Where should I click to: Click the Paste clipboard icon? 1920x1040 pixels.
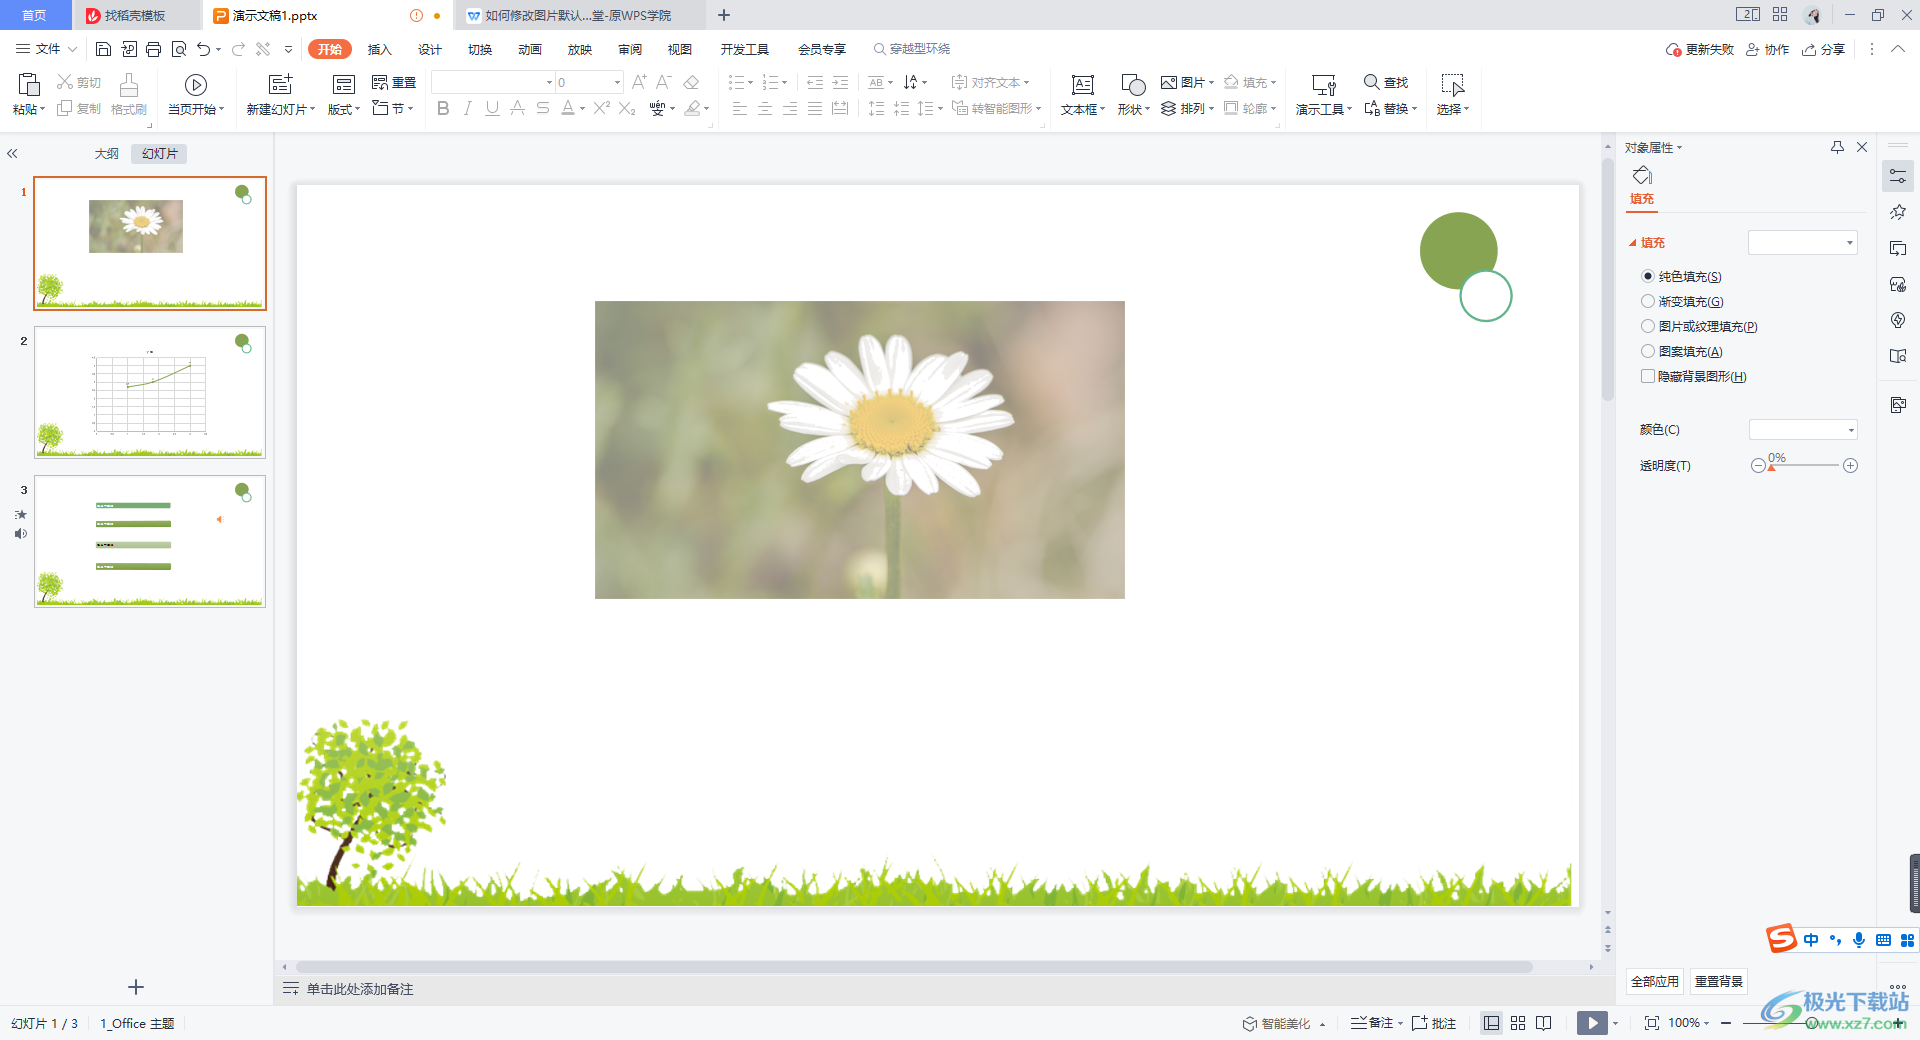29,85
